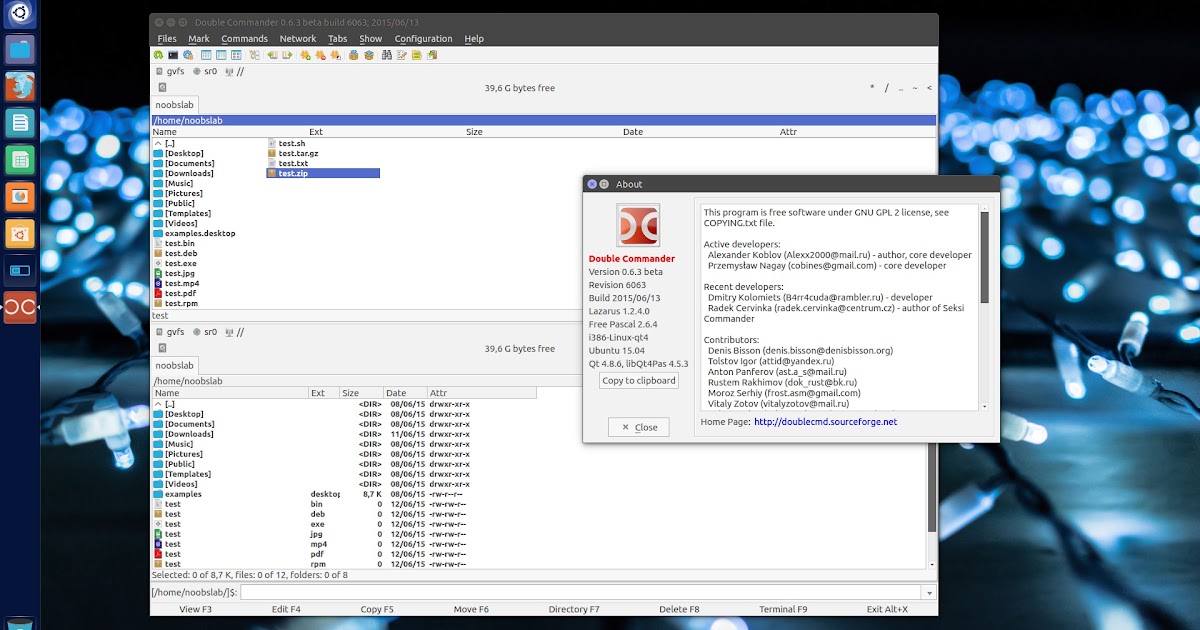Image resolution: width=1200 pixels, height=630 pixels.
Task: Click Double Commander icon in the launcher
Action: [x=20, y=308]
